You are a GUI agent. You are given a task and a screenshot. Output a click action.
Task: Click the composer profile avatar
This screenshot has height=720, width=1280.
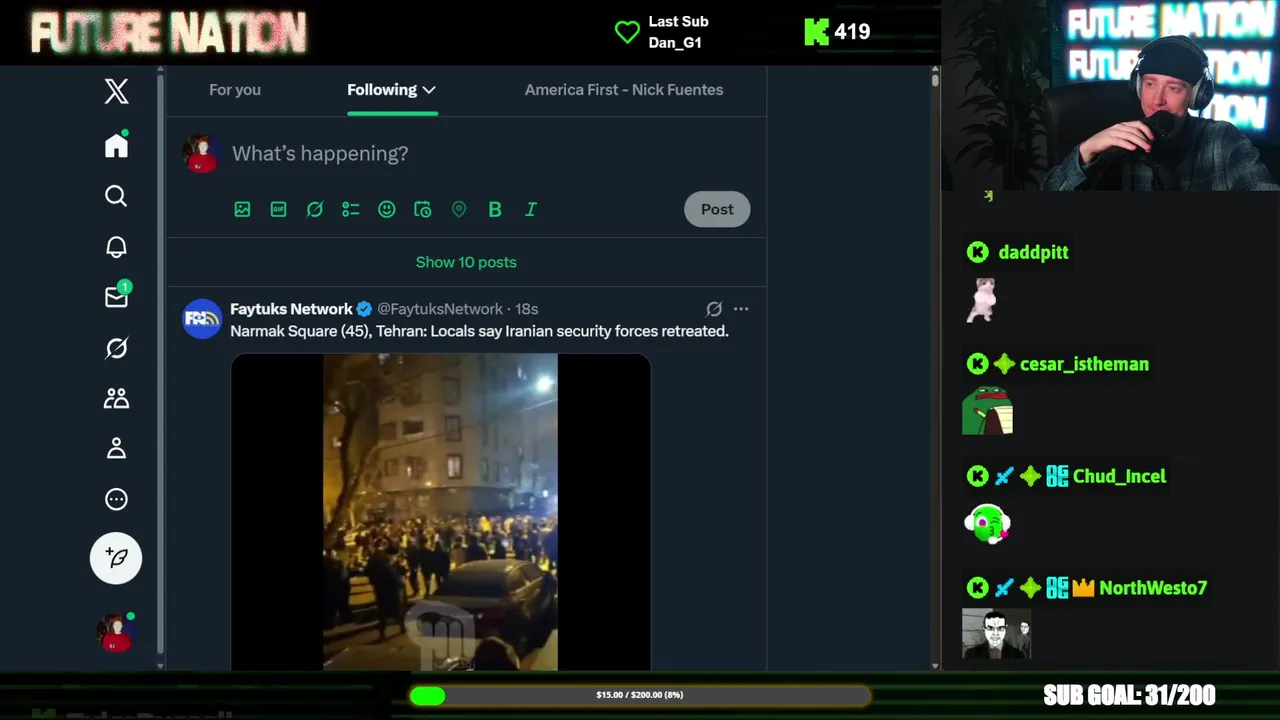(201, 154)
